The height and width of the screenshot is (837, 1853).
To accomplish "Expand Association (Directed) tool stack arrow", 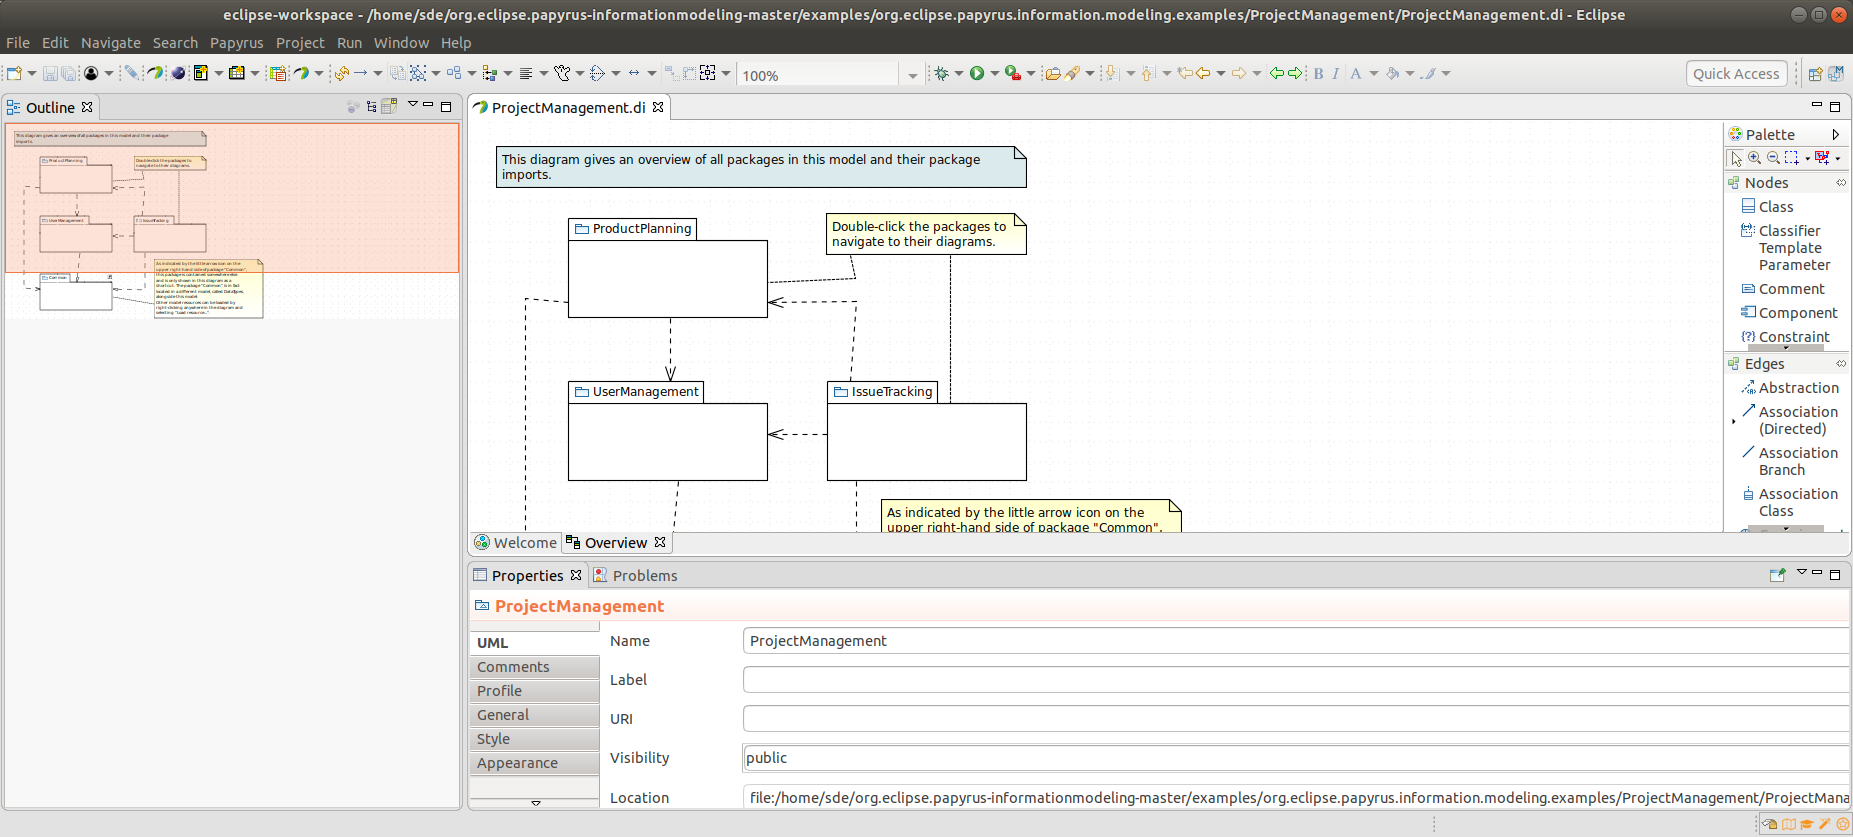I will click(1733, 421).
